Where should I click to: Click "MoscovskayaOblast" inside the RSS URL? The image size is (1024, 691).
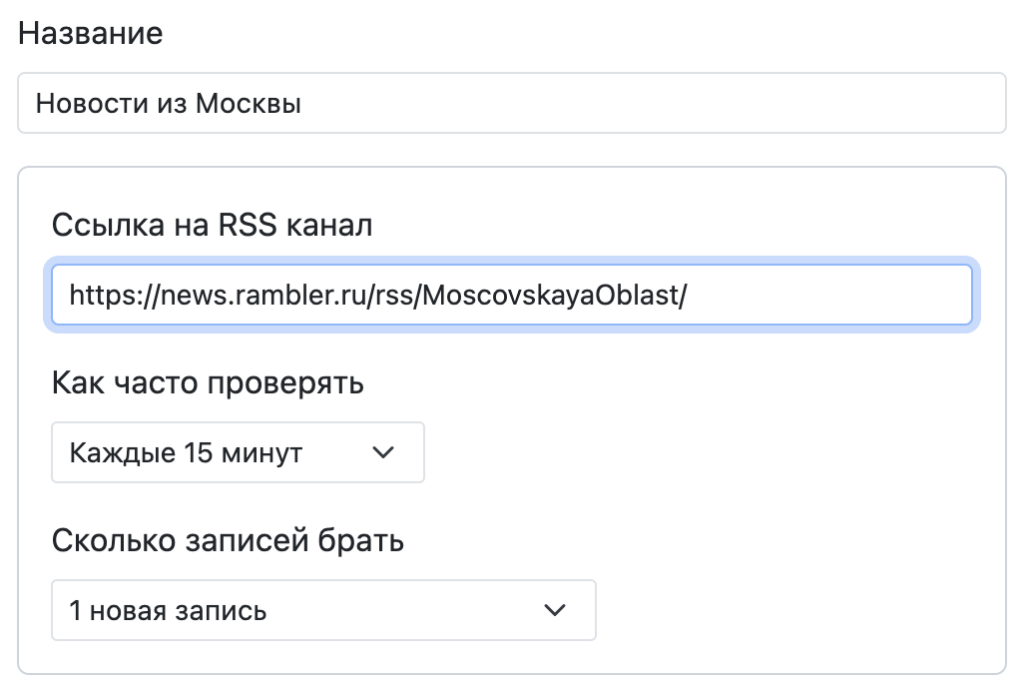[x=549, y=295]
